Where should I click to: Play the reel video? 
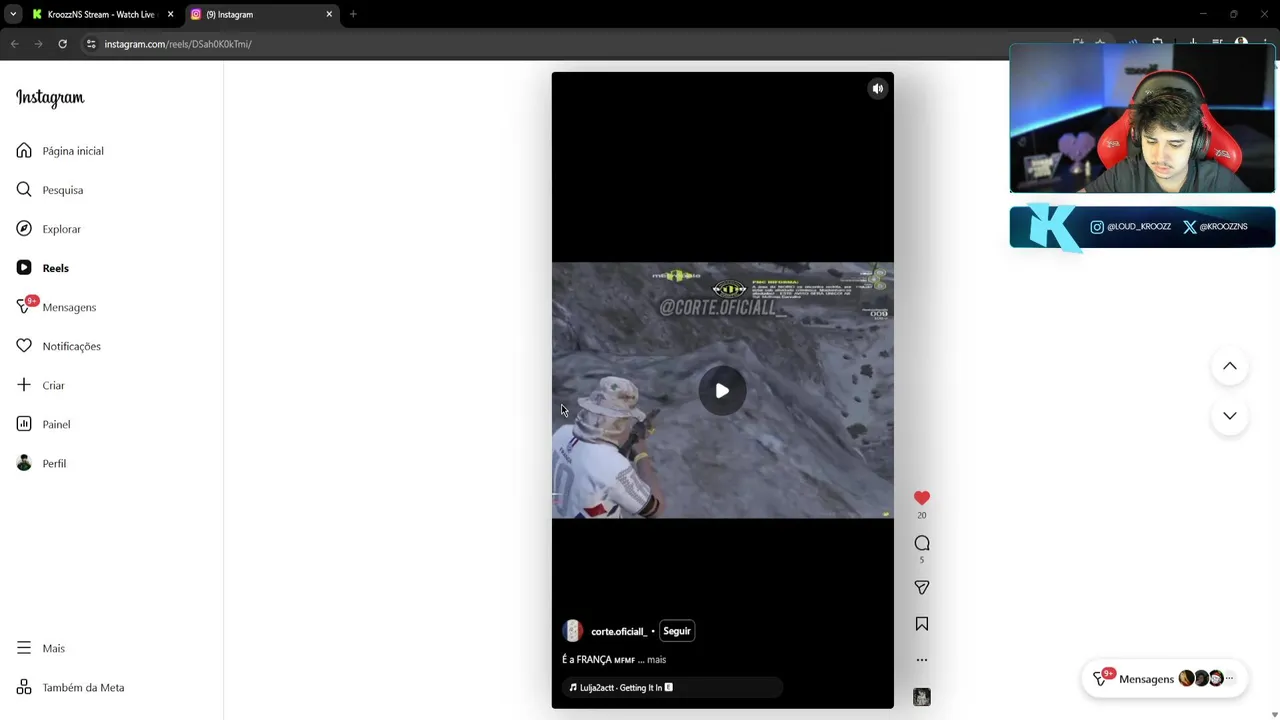(722, 391)
